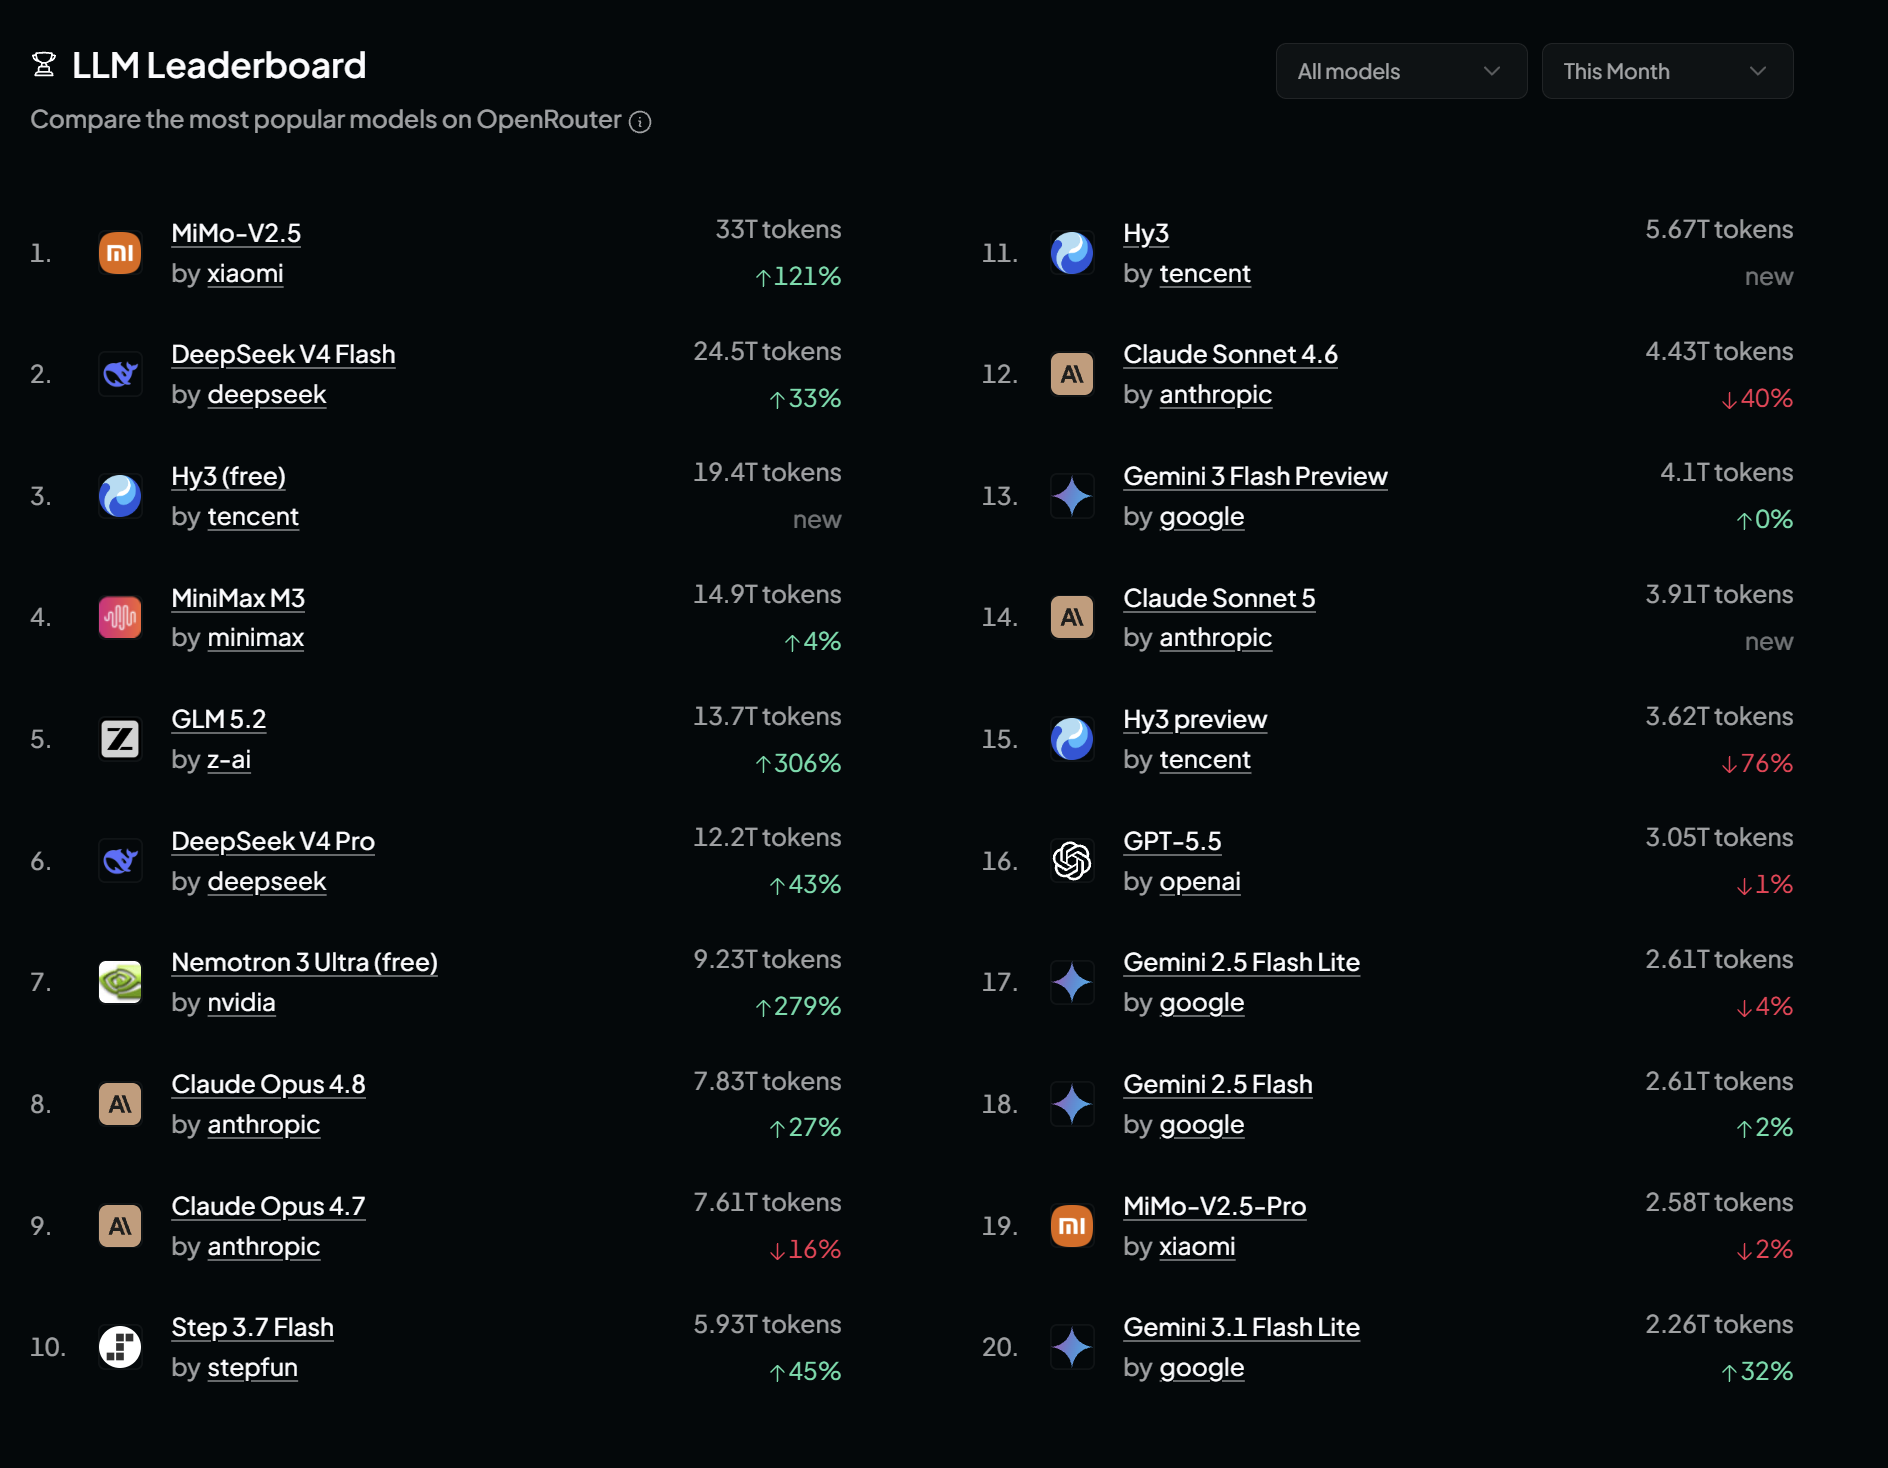Open the GLM 5.2 model link
The width and height of the screenshot is (1888, 1468).
point(218,719)
